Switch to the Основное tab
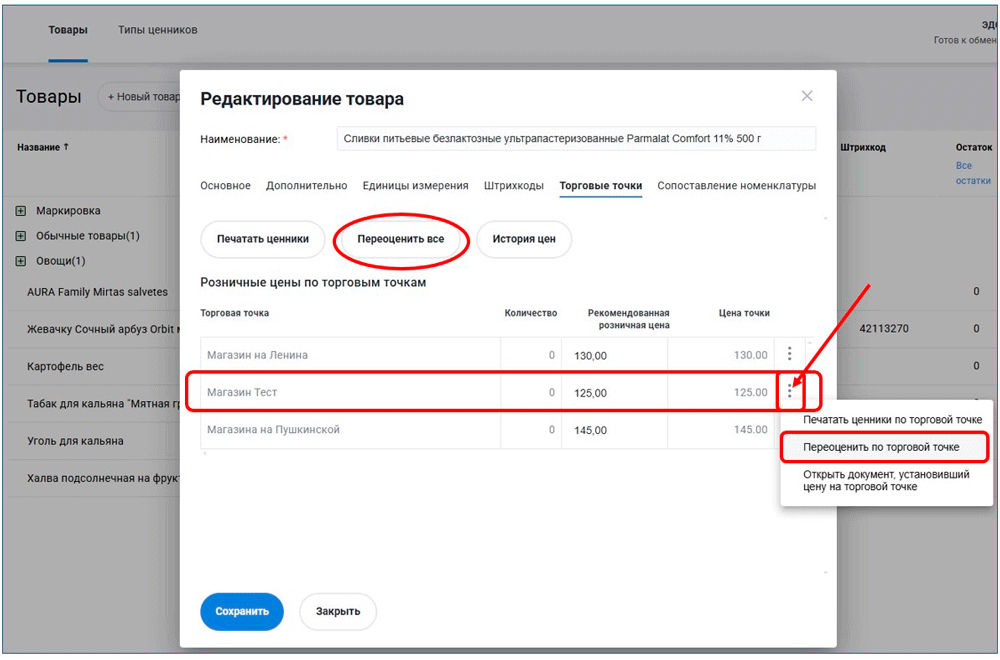Viewport: 1000px width, 660px height. coord(225,186)
